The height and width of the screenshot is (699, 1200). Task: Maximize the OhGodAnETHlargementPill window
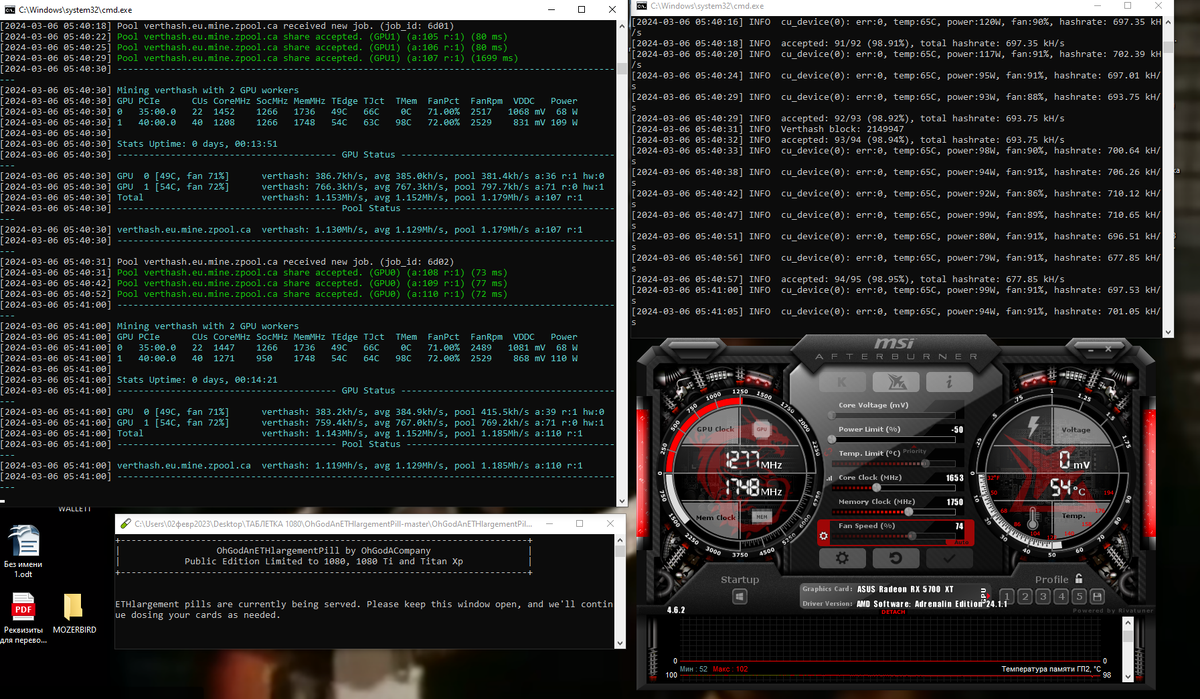579,523
